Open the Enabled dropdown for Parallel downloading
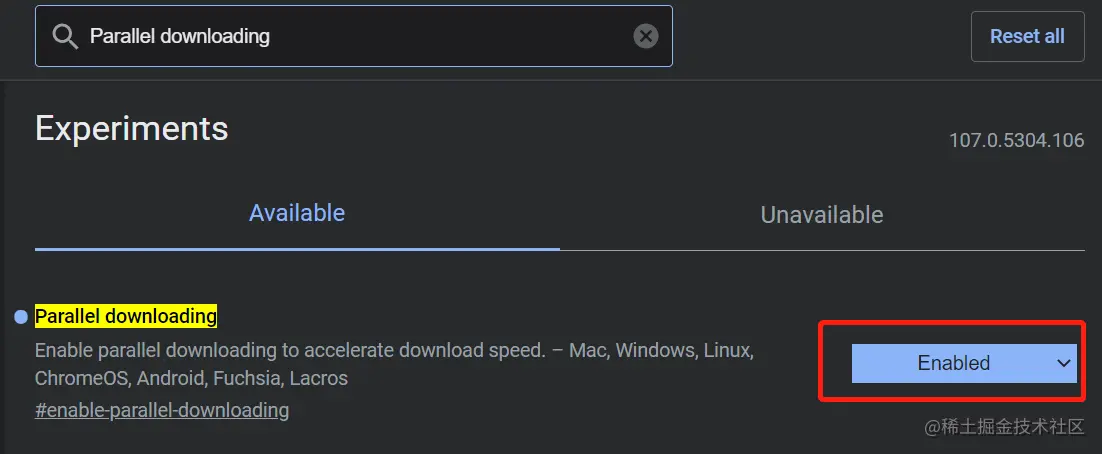 click(963, 364)
